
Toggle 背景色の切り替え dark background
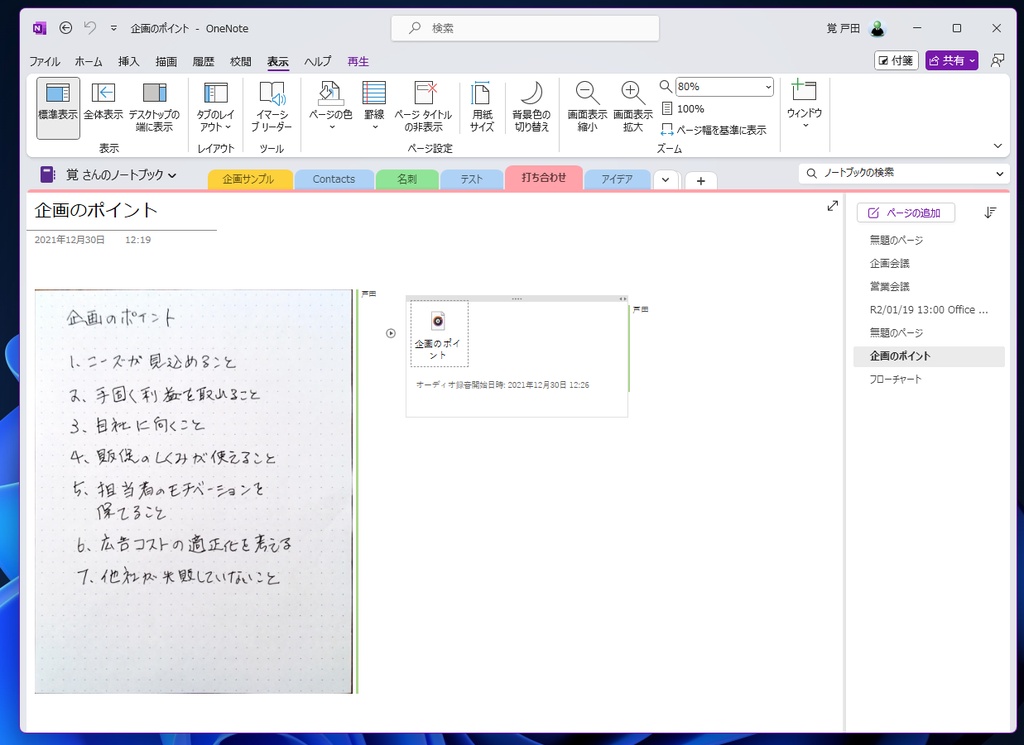(x=532, y=108)
